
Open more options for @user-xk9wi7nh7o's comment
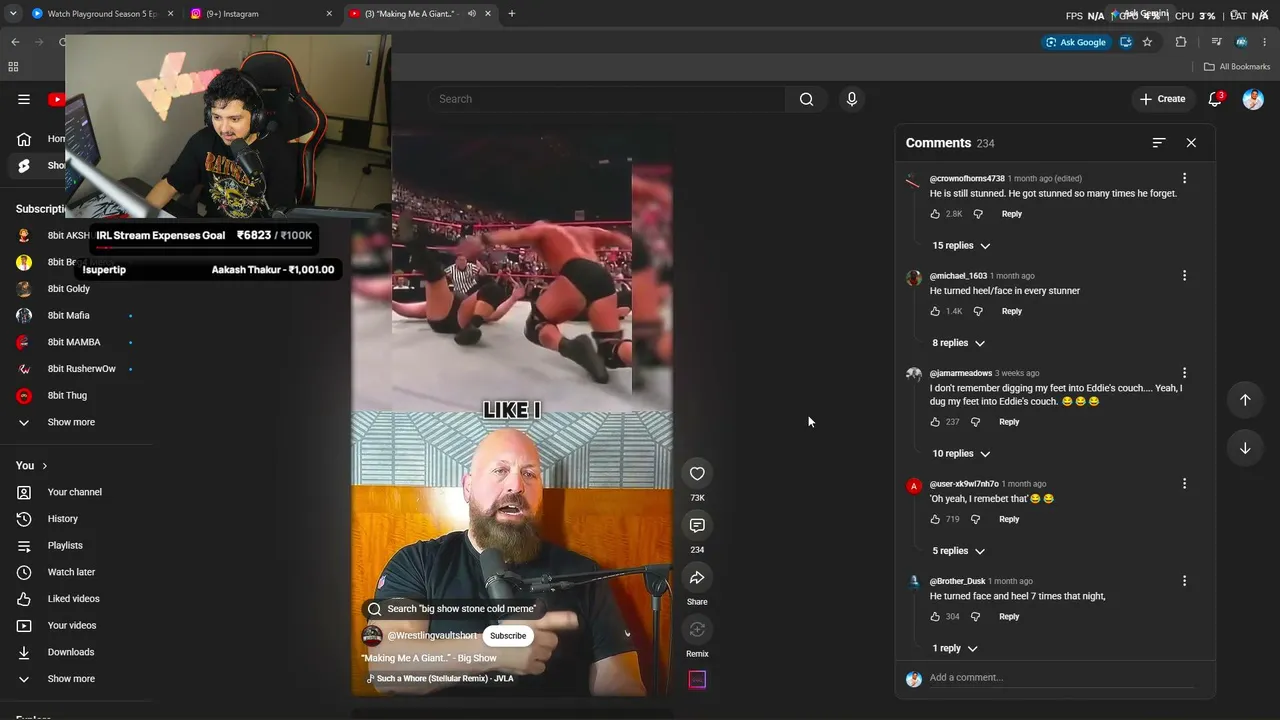[1185, 483]
